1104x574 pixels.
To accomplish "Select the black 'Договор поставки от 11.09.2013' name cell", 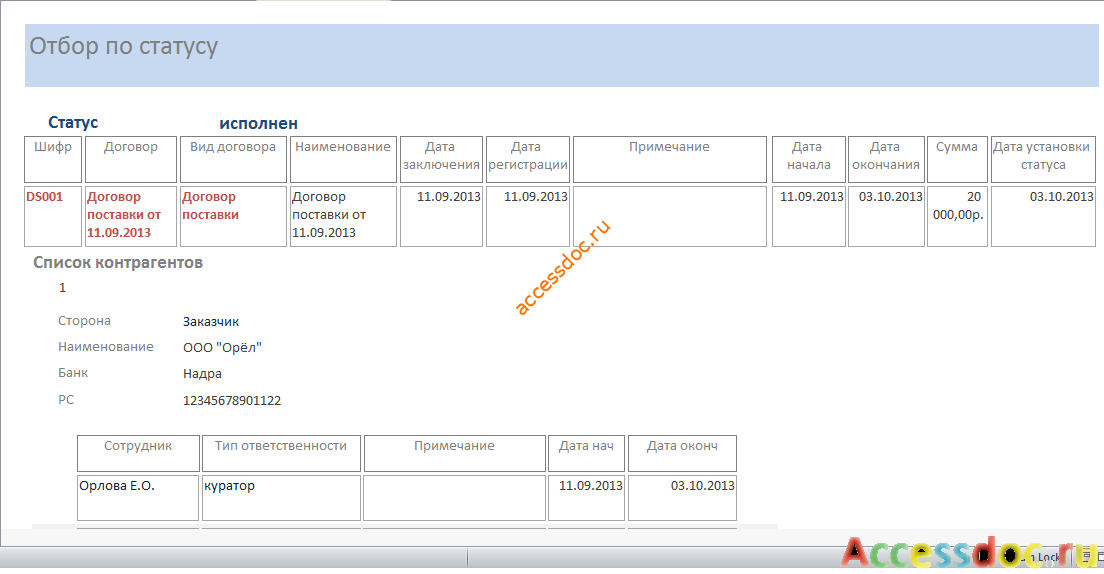I will tap(343, 216).
